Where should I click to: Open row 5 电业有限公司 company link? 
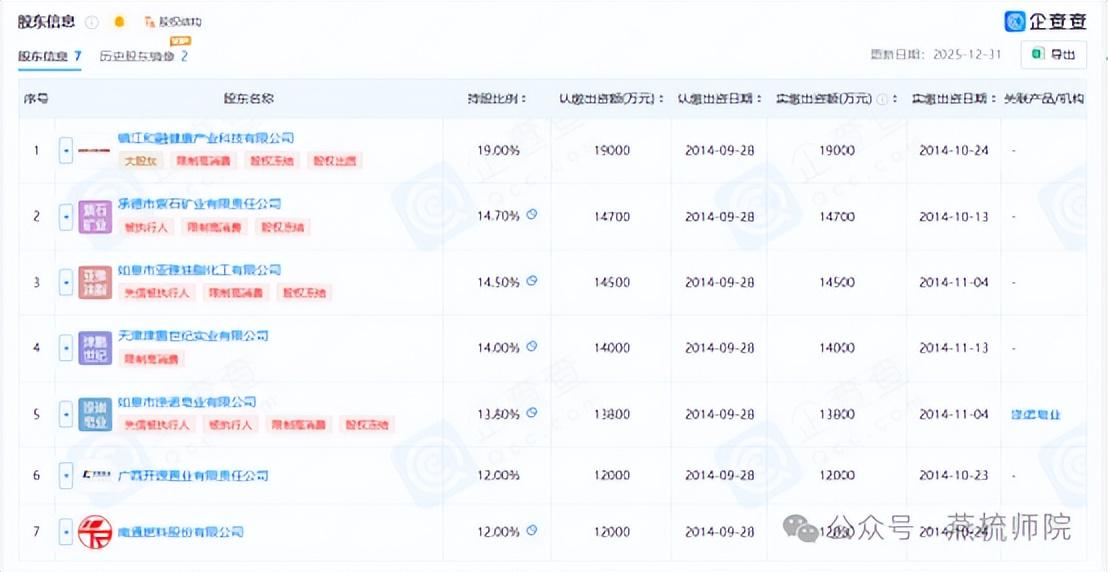tap(187, 402)
